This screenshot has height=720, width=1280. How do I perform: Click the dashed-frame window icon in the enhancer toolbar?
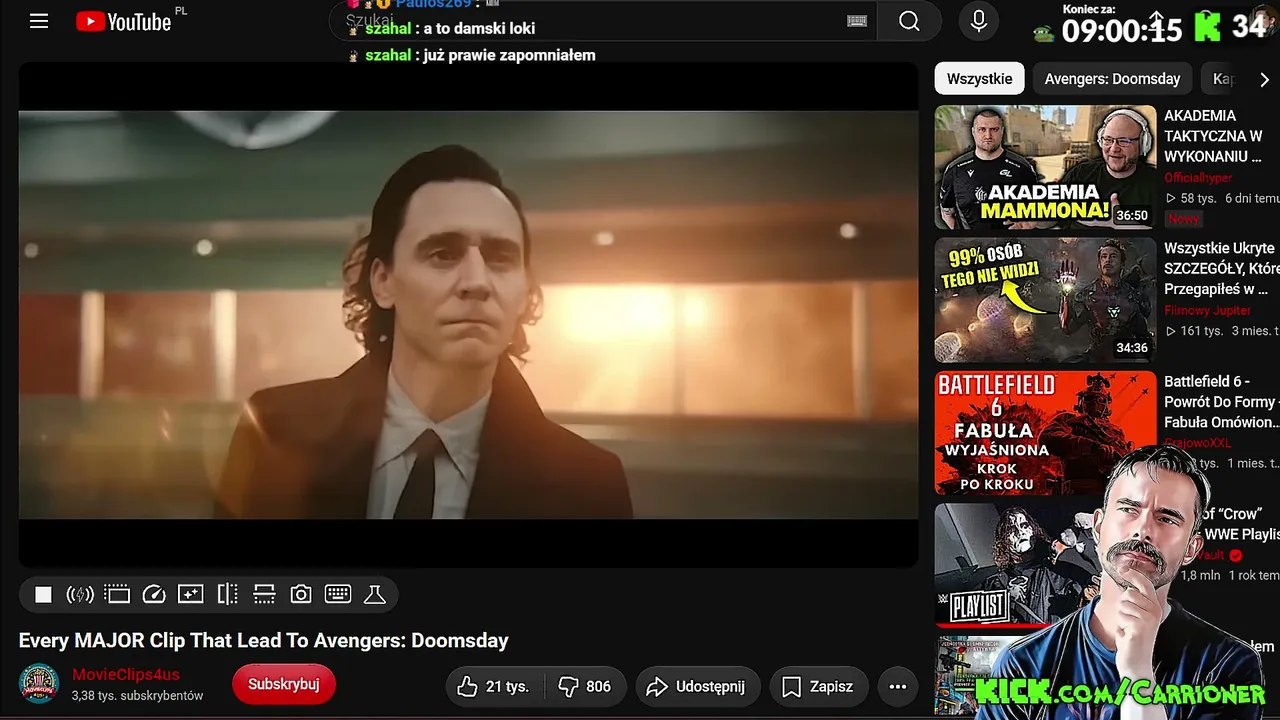(117, 595)
